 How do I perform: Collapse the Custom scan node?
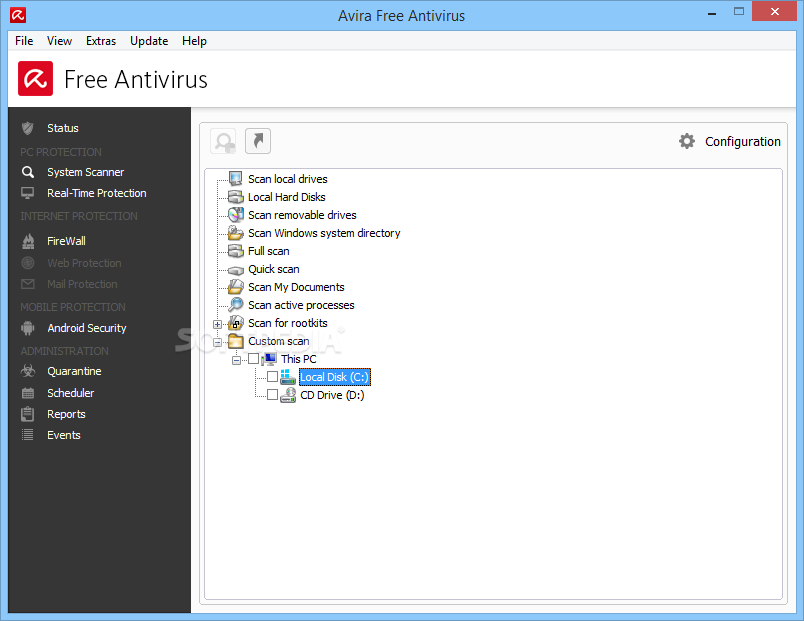(217, 342)
